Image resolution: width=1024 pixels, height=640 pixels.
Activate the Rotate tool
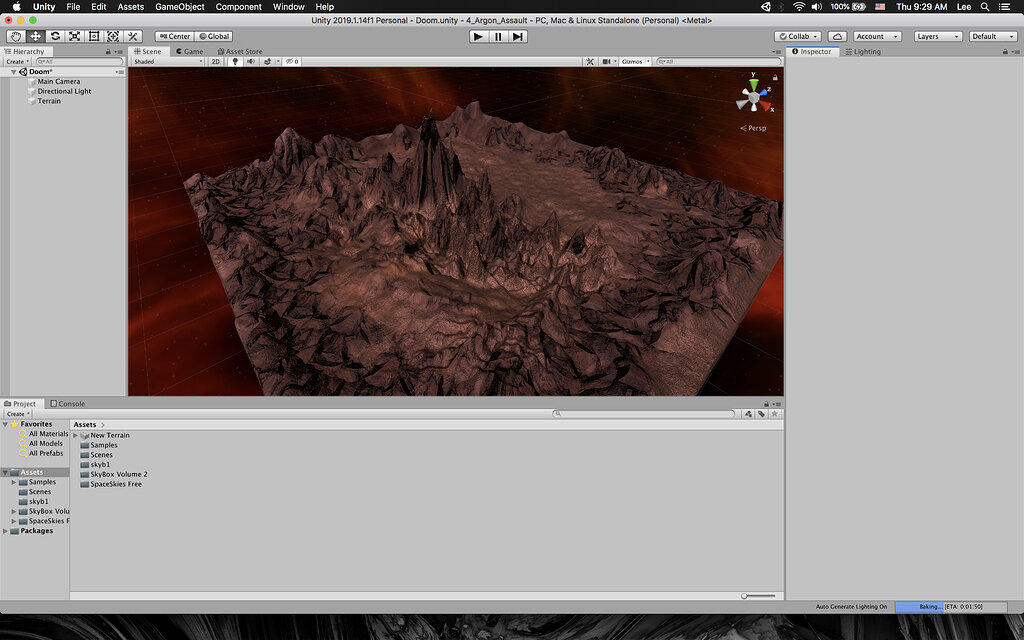pyautogui.click(x=55, y=35)
